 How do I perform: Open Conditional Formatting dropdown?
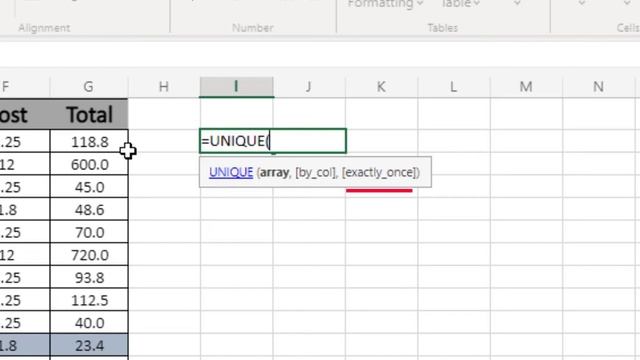[x=385, y=4]
